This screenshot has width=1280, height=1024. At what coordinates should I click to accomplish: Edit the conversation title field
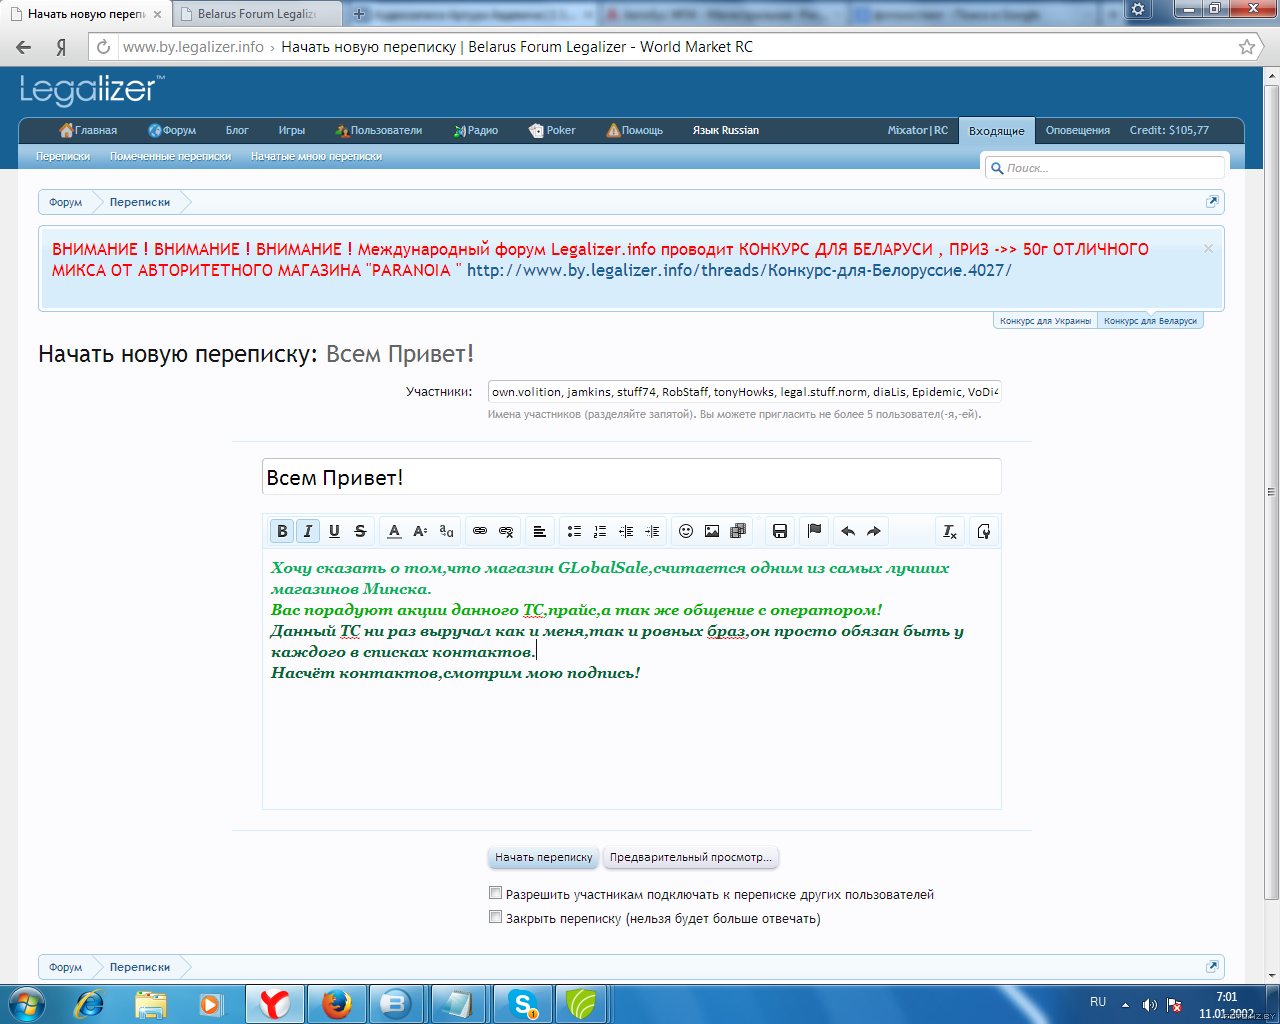(631, 477)
